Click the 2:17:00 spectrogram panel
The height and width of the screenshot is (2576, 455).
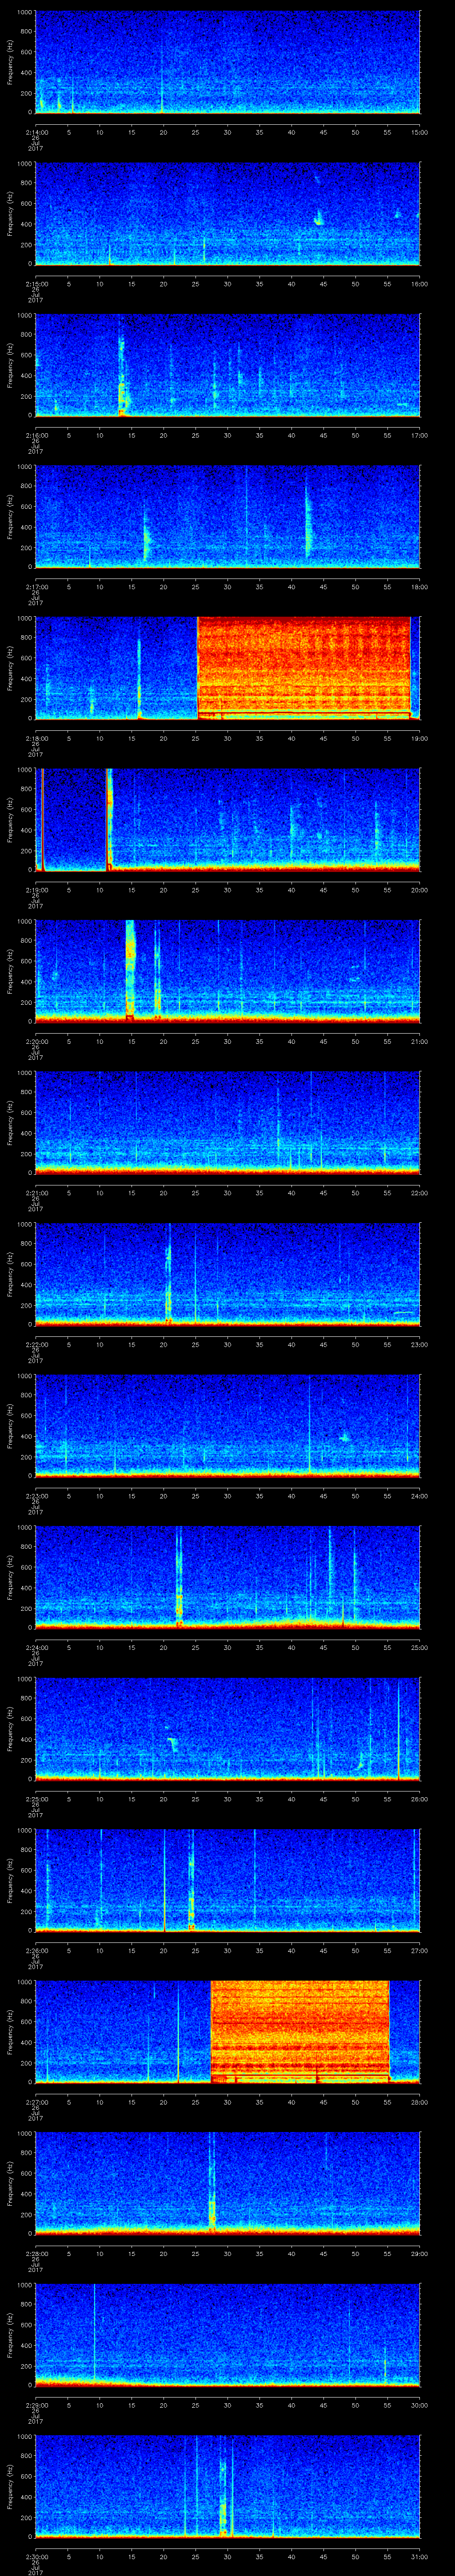pyautogui.click(x=227, y=515)
